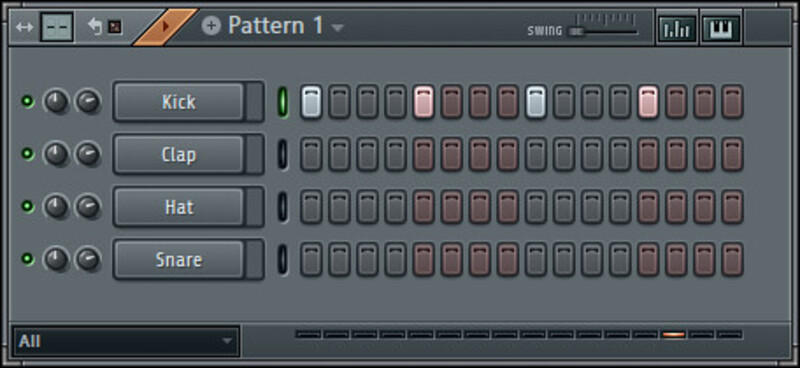Select the Clap channel selector LED

pos(283,154)
